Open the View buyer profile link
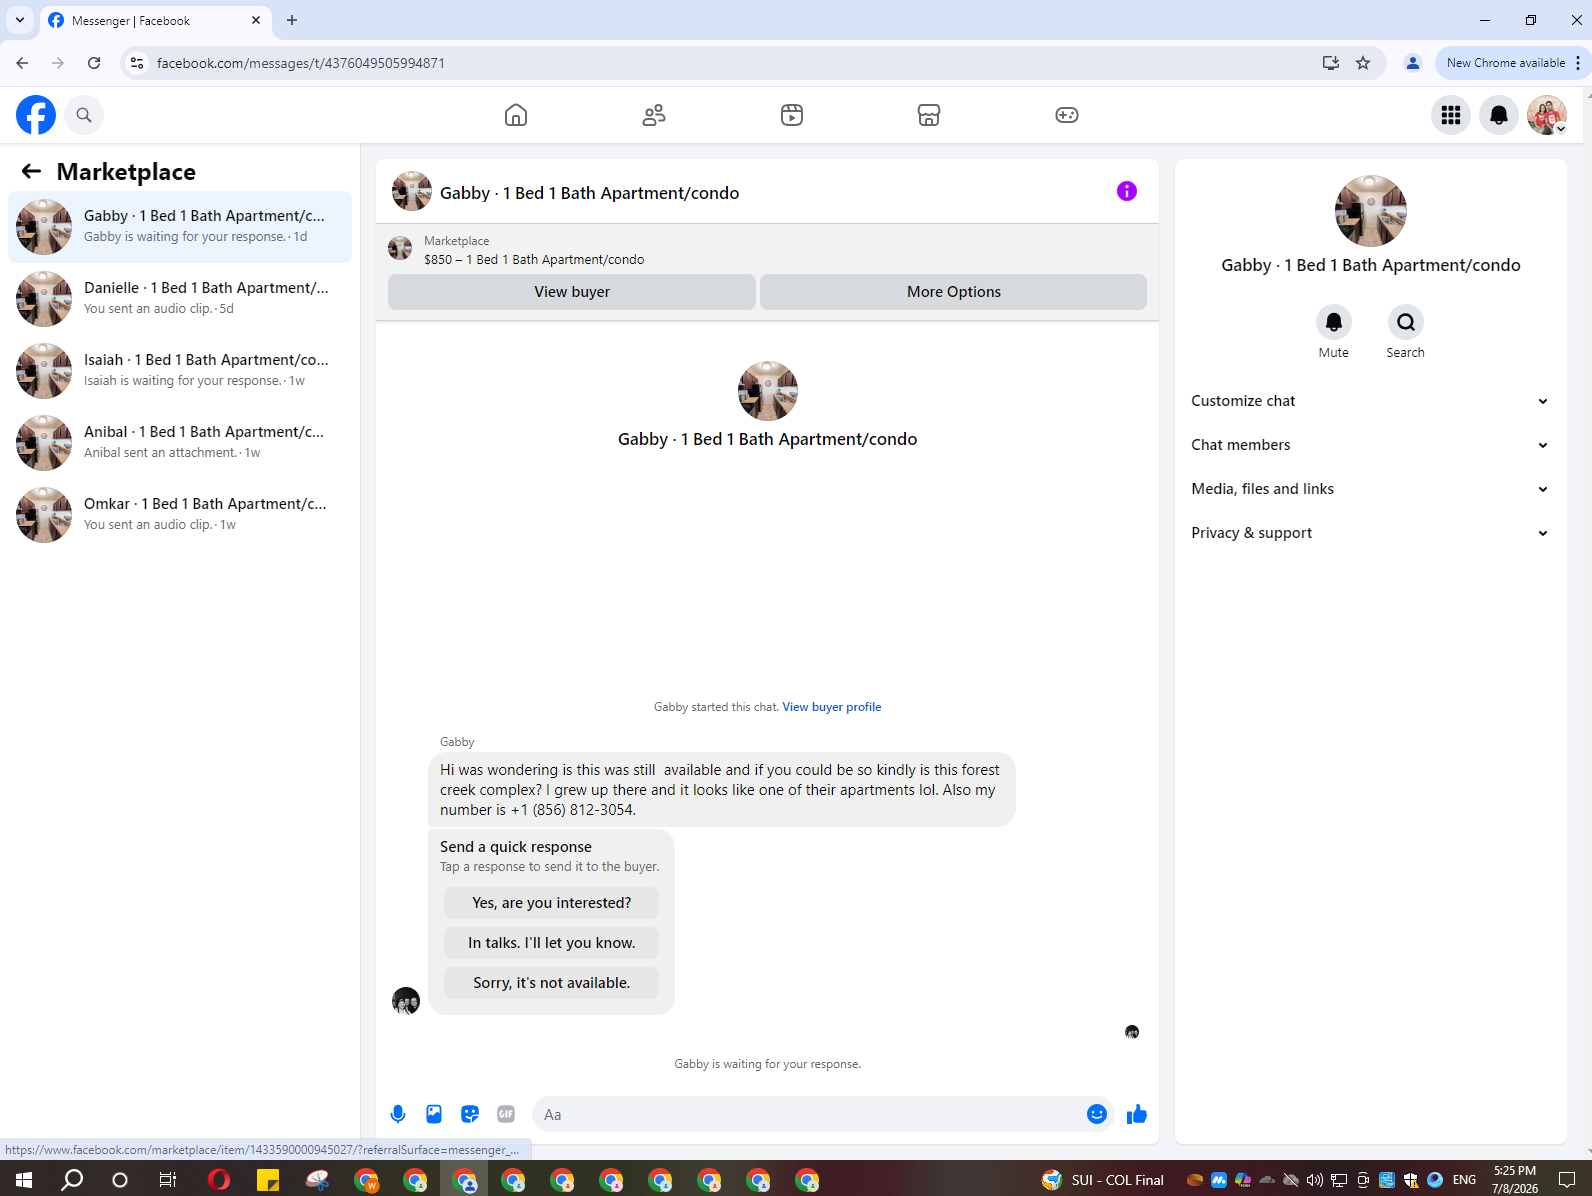Viewport: 1592px width, 1196px height. [832, 707]
